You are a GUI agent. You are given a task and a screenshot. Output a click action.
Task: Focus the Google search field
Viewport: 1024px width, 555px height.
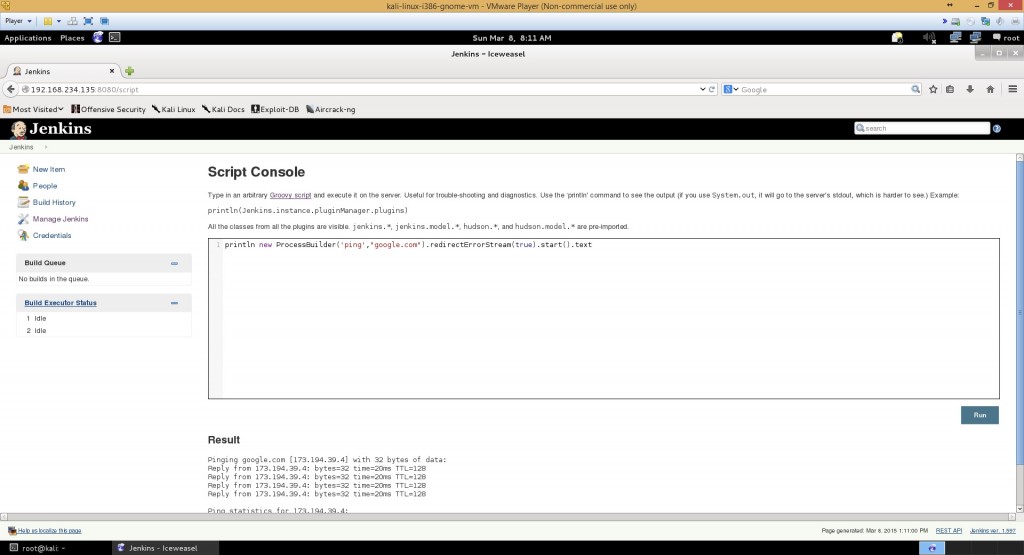824,89
